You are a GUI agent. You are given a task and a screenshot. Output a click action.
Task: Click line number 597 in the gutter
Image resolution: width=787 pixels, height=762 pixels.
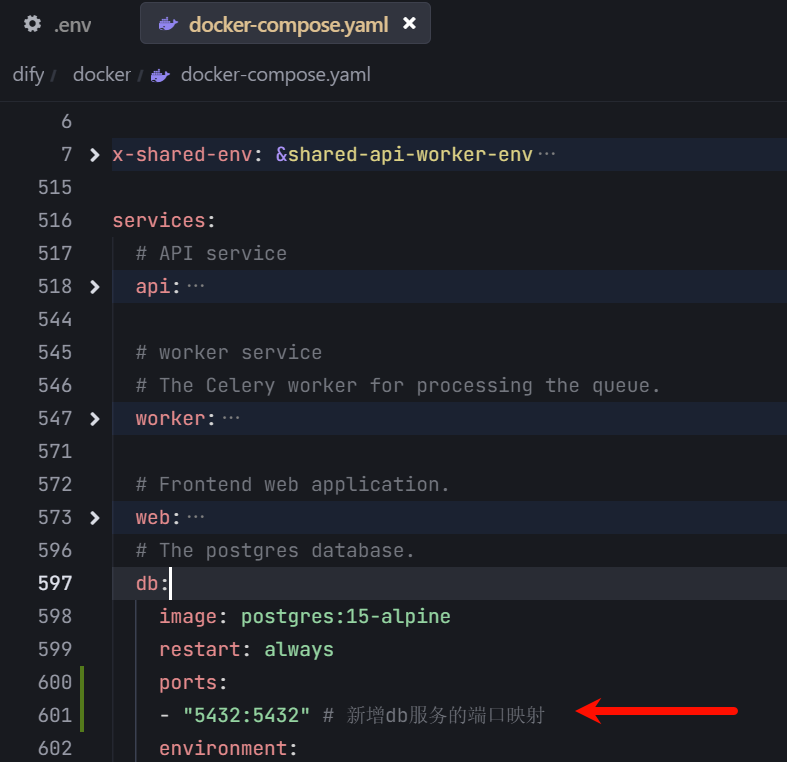click(56, 583)
